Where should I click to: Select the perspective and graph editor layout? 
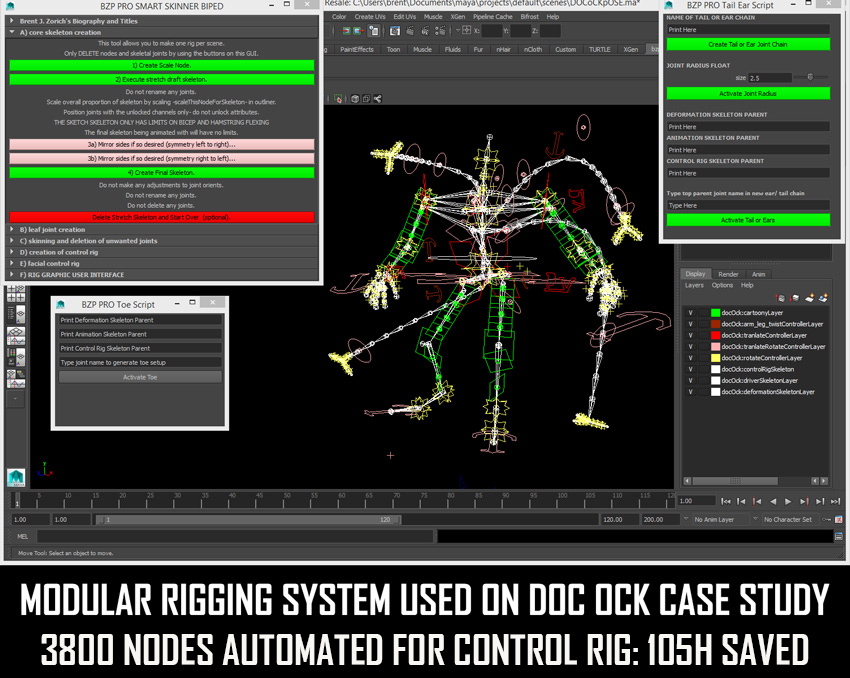pyautogui.click(x=16, y=336)
